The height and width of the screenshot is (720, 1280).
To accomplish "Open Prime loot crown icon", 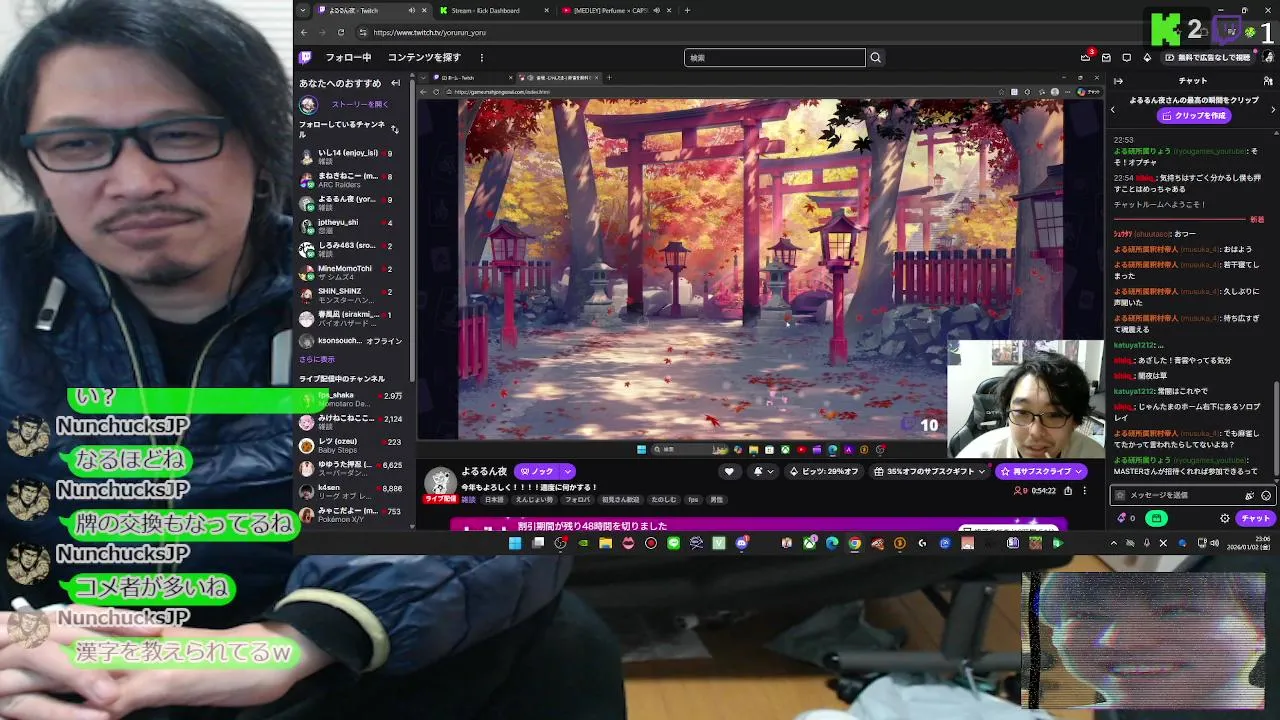I will click(x=1085, y=58).
